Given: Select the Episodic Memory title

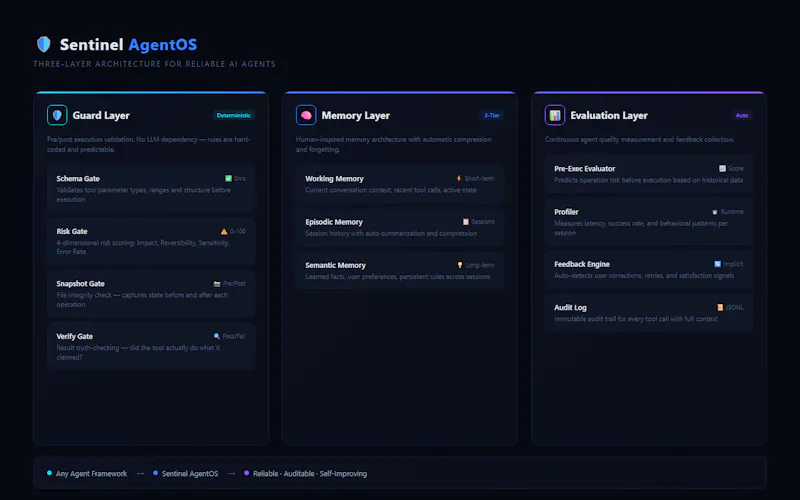Looking at the screenshot, I should pos(334,222).
